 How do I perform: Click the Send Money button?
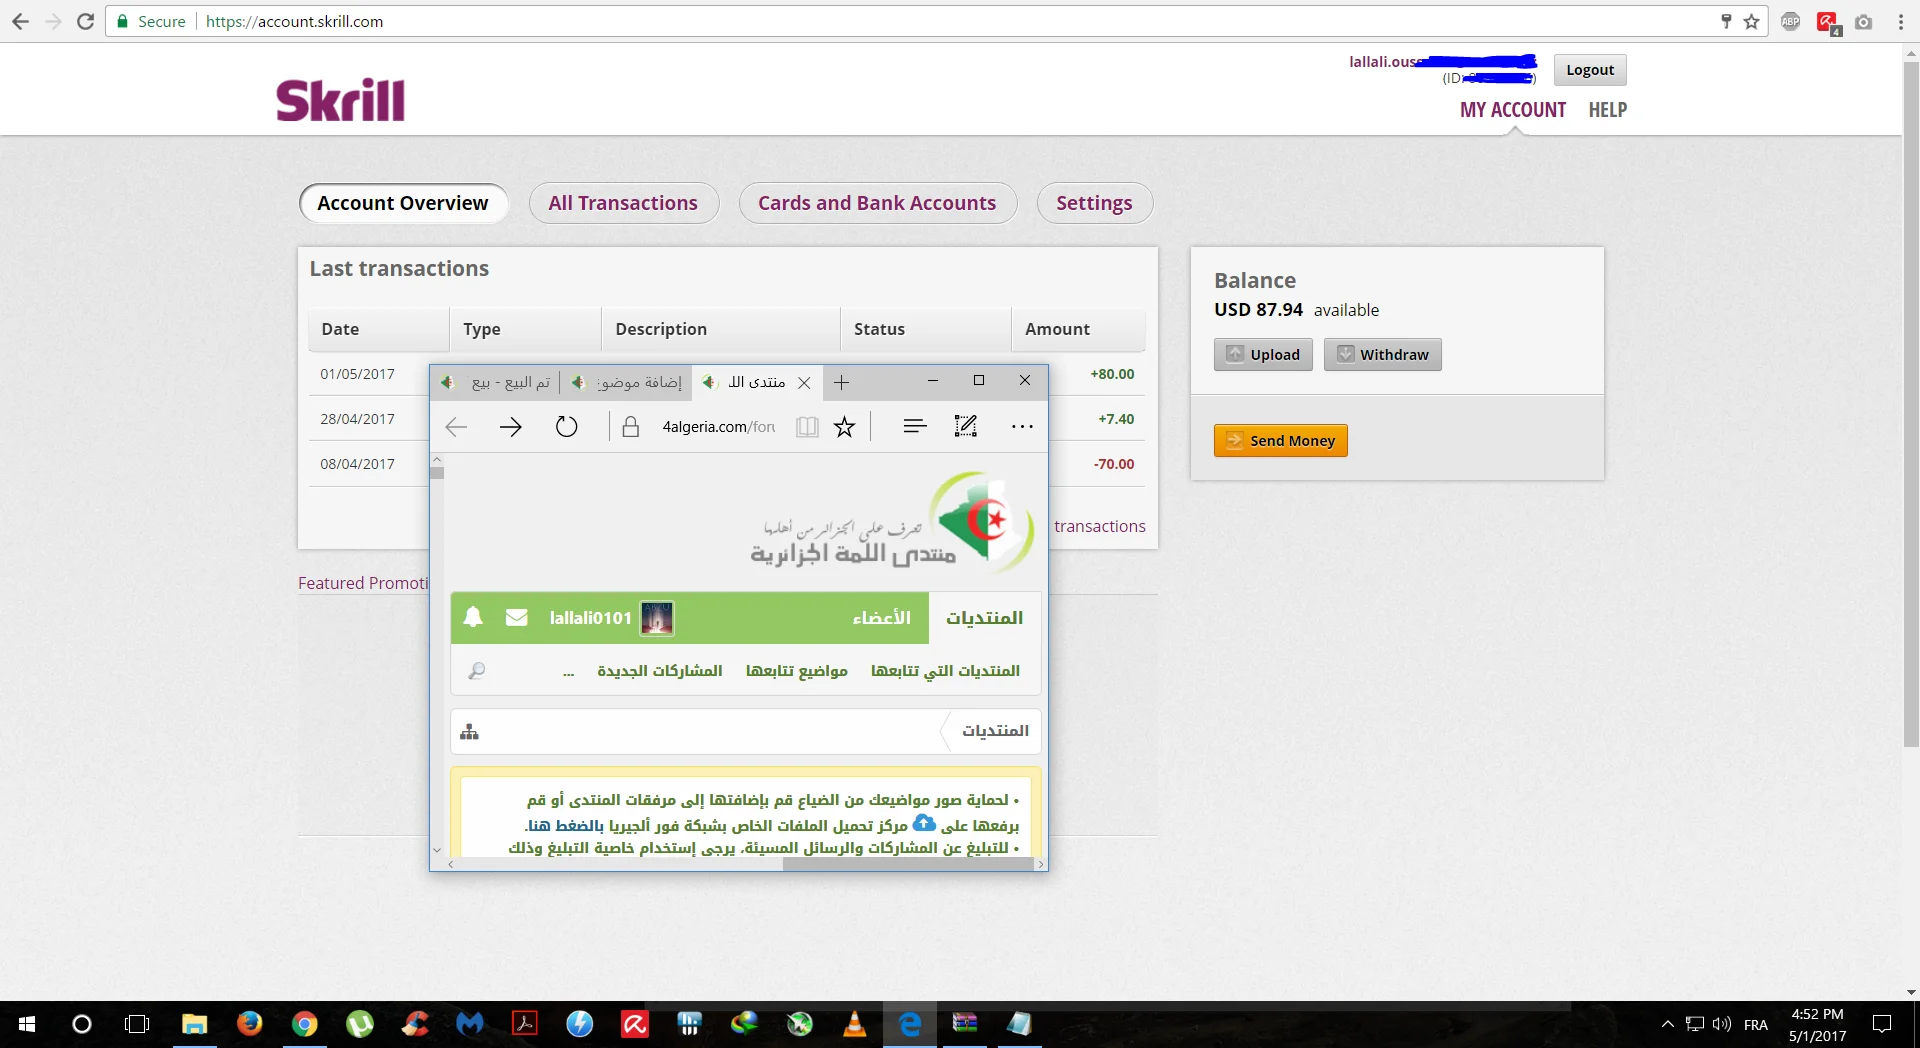(1280, 441)
